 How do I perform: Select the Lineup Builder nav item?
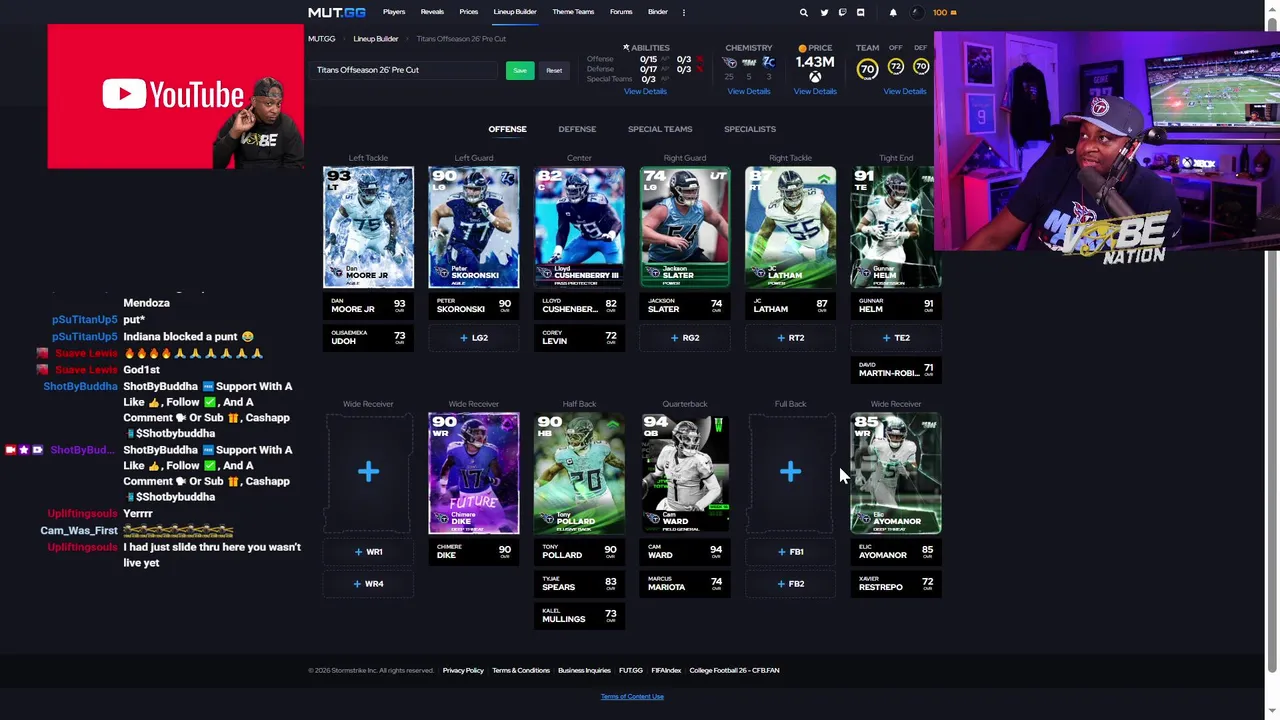(515, 12)
